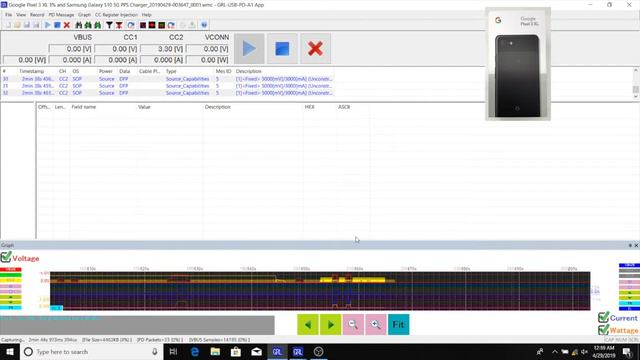
Task: Click yellow swatch in left graph legend
Action: (x=11, y=280)
